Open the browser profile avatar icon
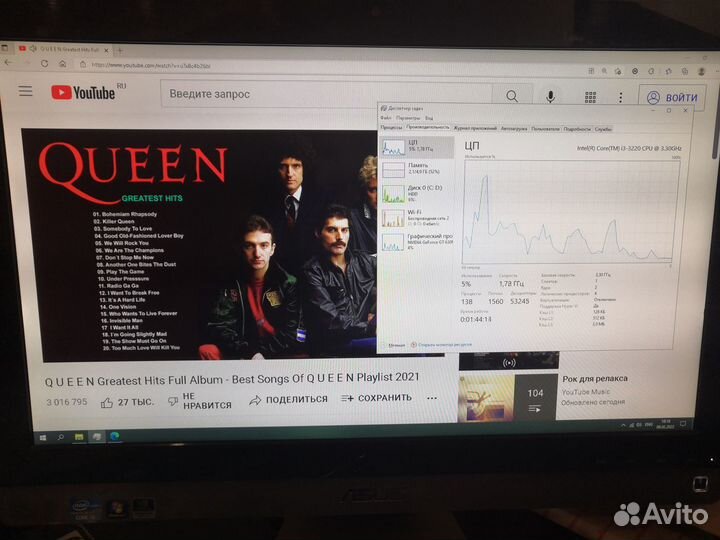The image size is (720, 540). pyautogui.click(x=701, y=72)
